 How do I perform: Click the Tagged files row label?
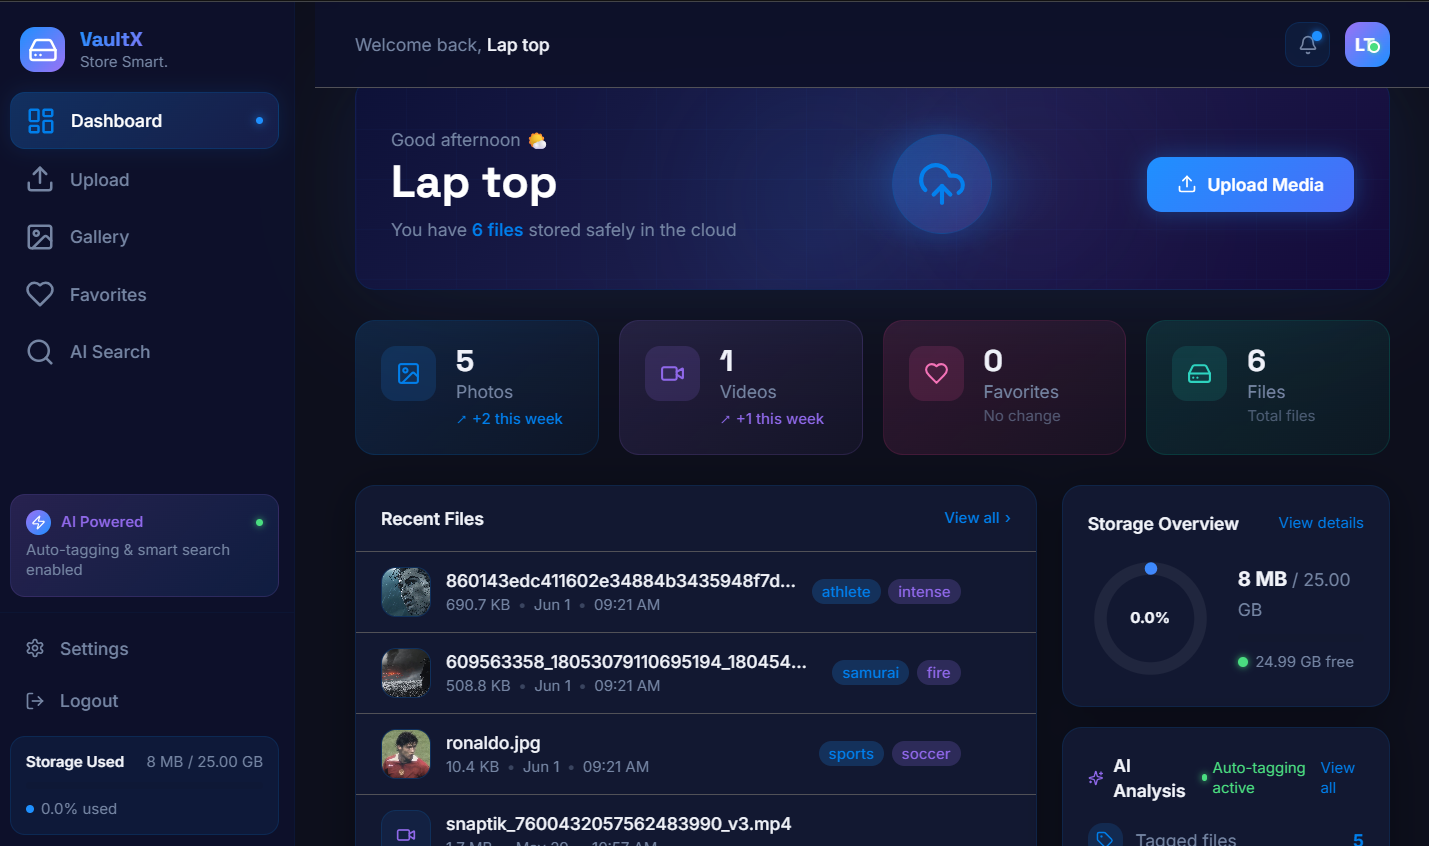pos(1186,839)
